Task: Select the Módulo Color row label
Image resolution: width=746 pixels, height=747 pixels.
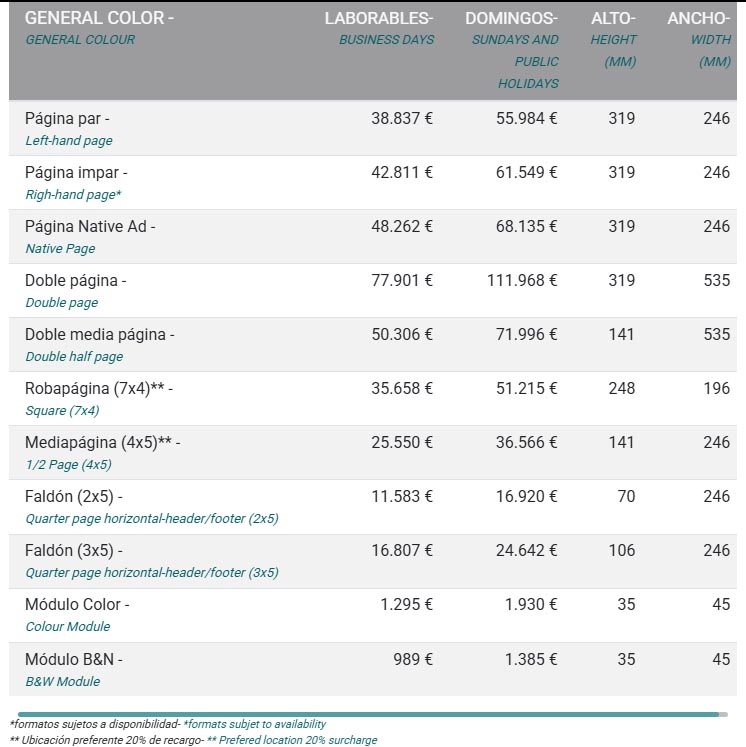Action: 77,604
